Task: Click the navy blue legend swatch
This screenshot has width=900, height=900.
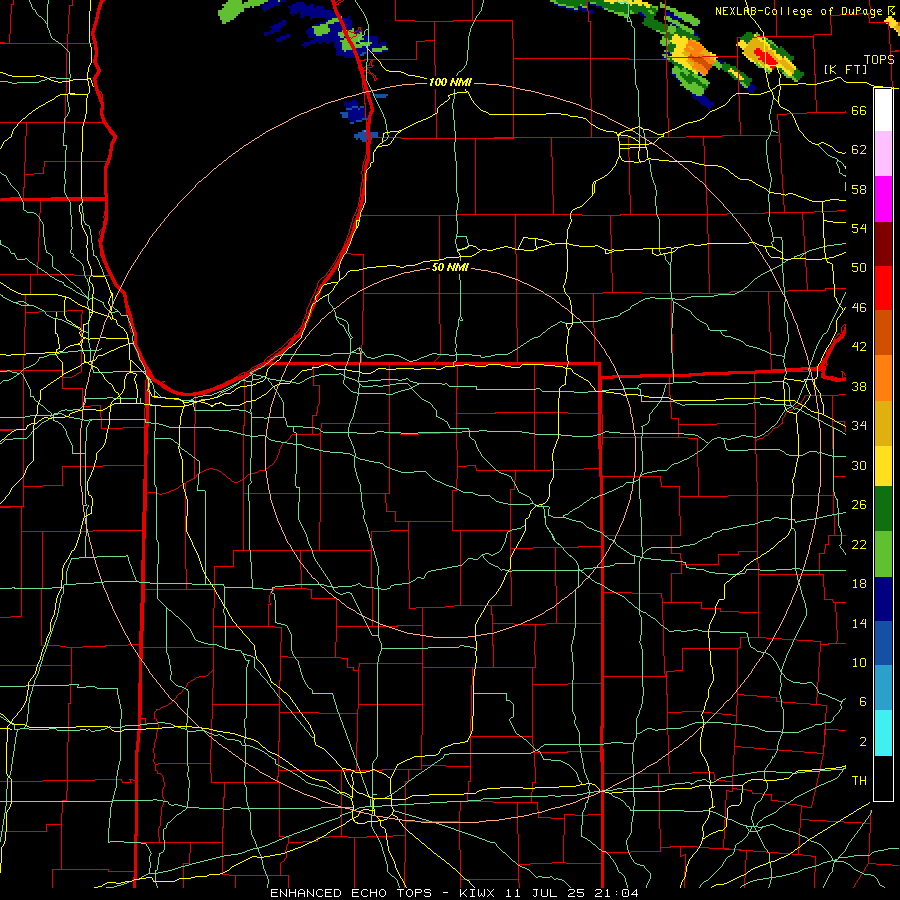Action: pos(883,599)
